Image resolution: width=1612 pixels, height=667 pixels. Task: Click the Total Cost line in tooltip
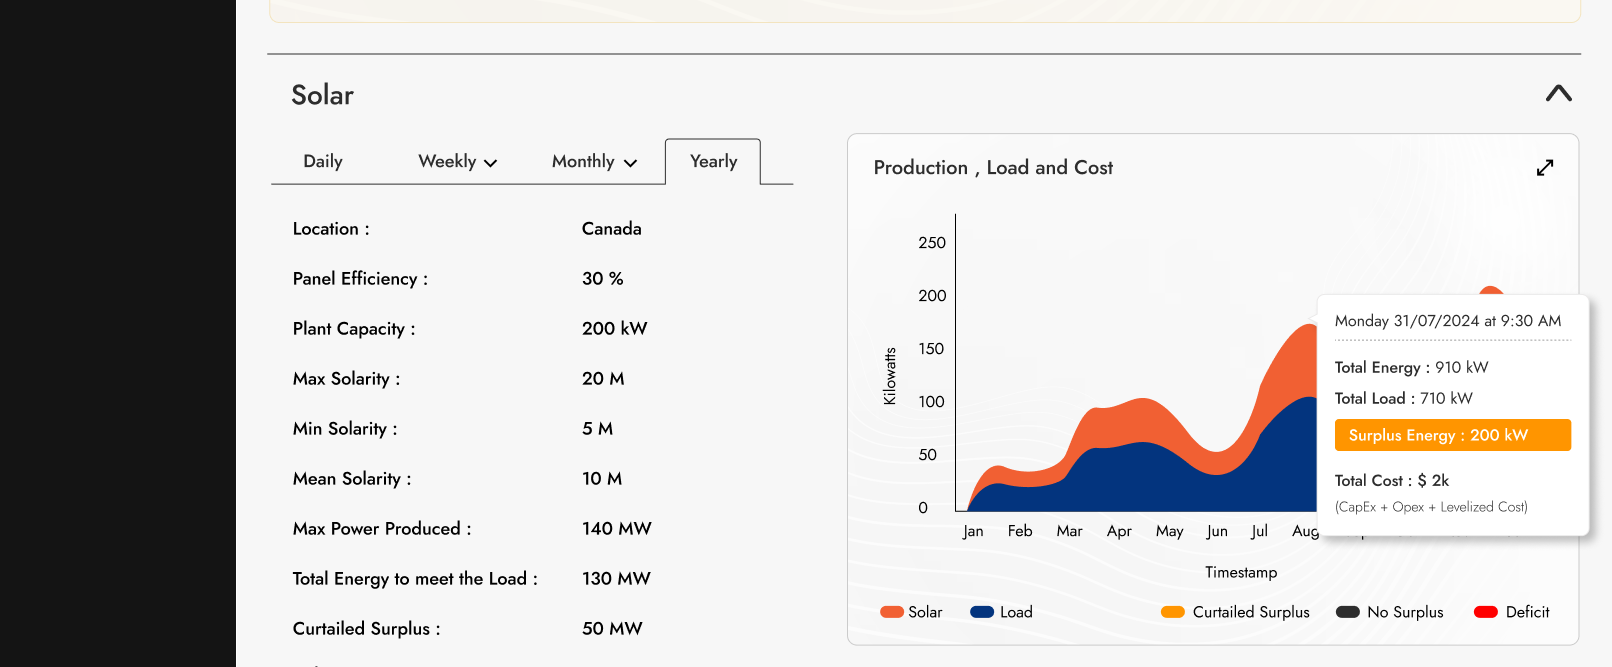1391,481
